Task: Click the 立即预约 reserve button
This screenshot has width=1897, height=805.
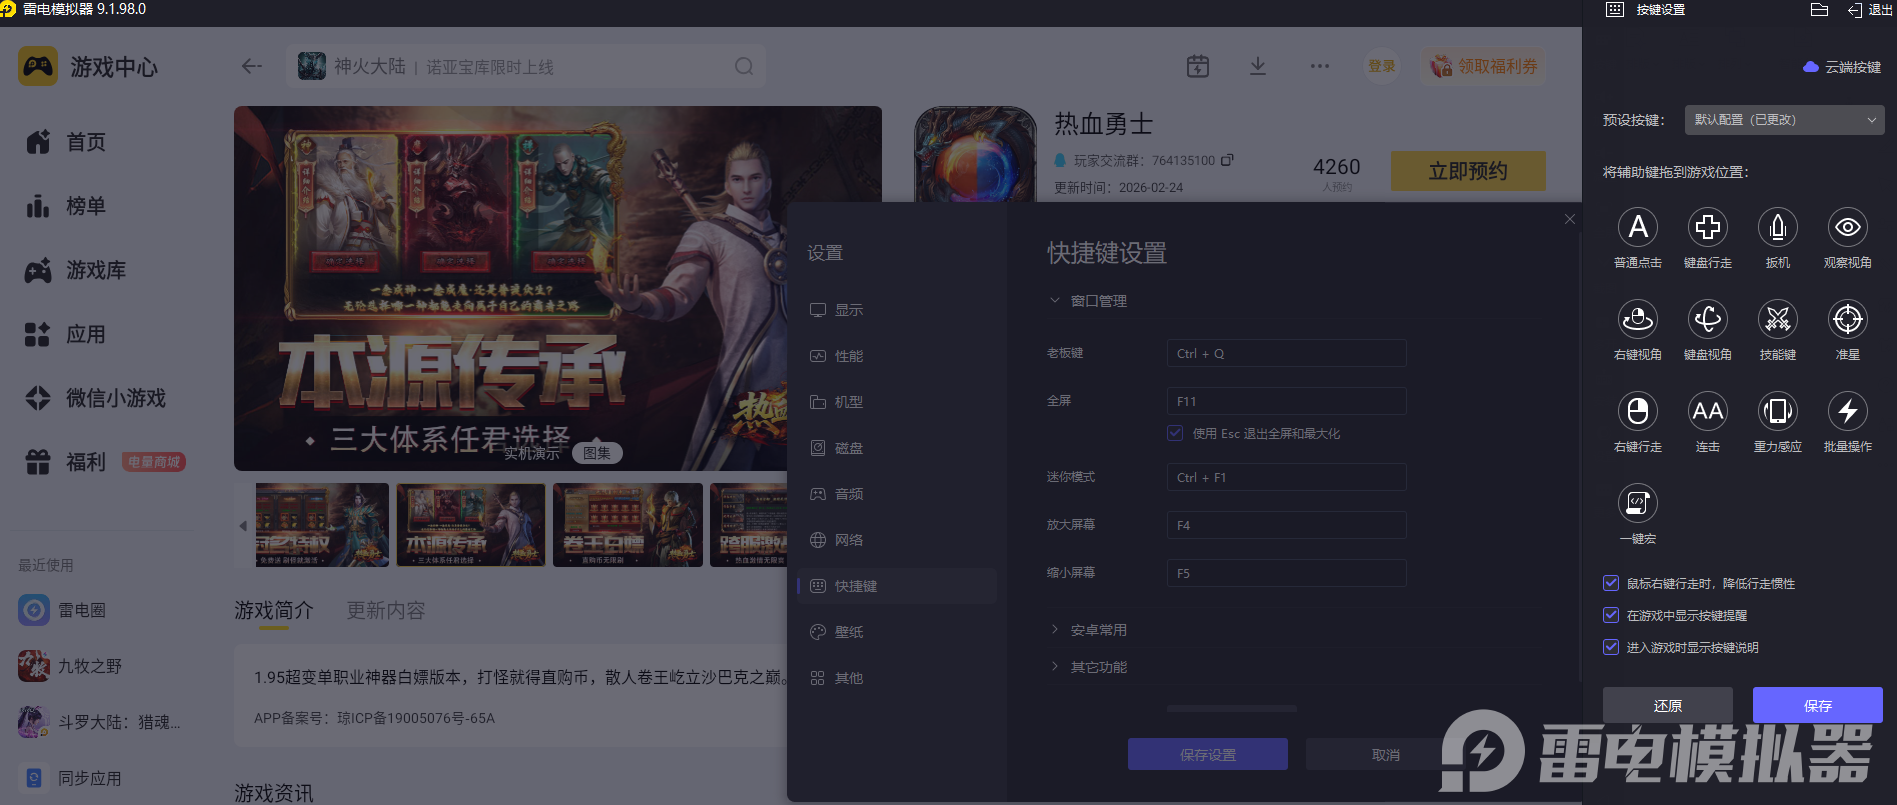Action: pyautogui.click(x=1468, y=171)
